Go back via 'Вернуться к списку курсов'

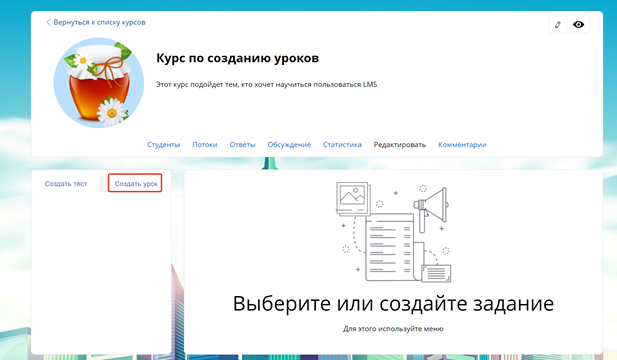99,22
